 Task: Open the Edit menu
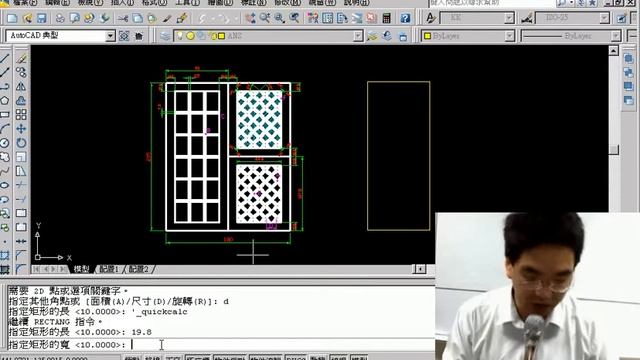pyautogui.click(x=58, y=2)
